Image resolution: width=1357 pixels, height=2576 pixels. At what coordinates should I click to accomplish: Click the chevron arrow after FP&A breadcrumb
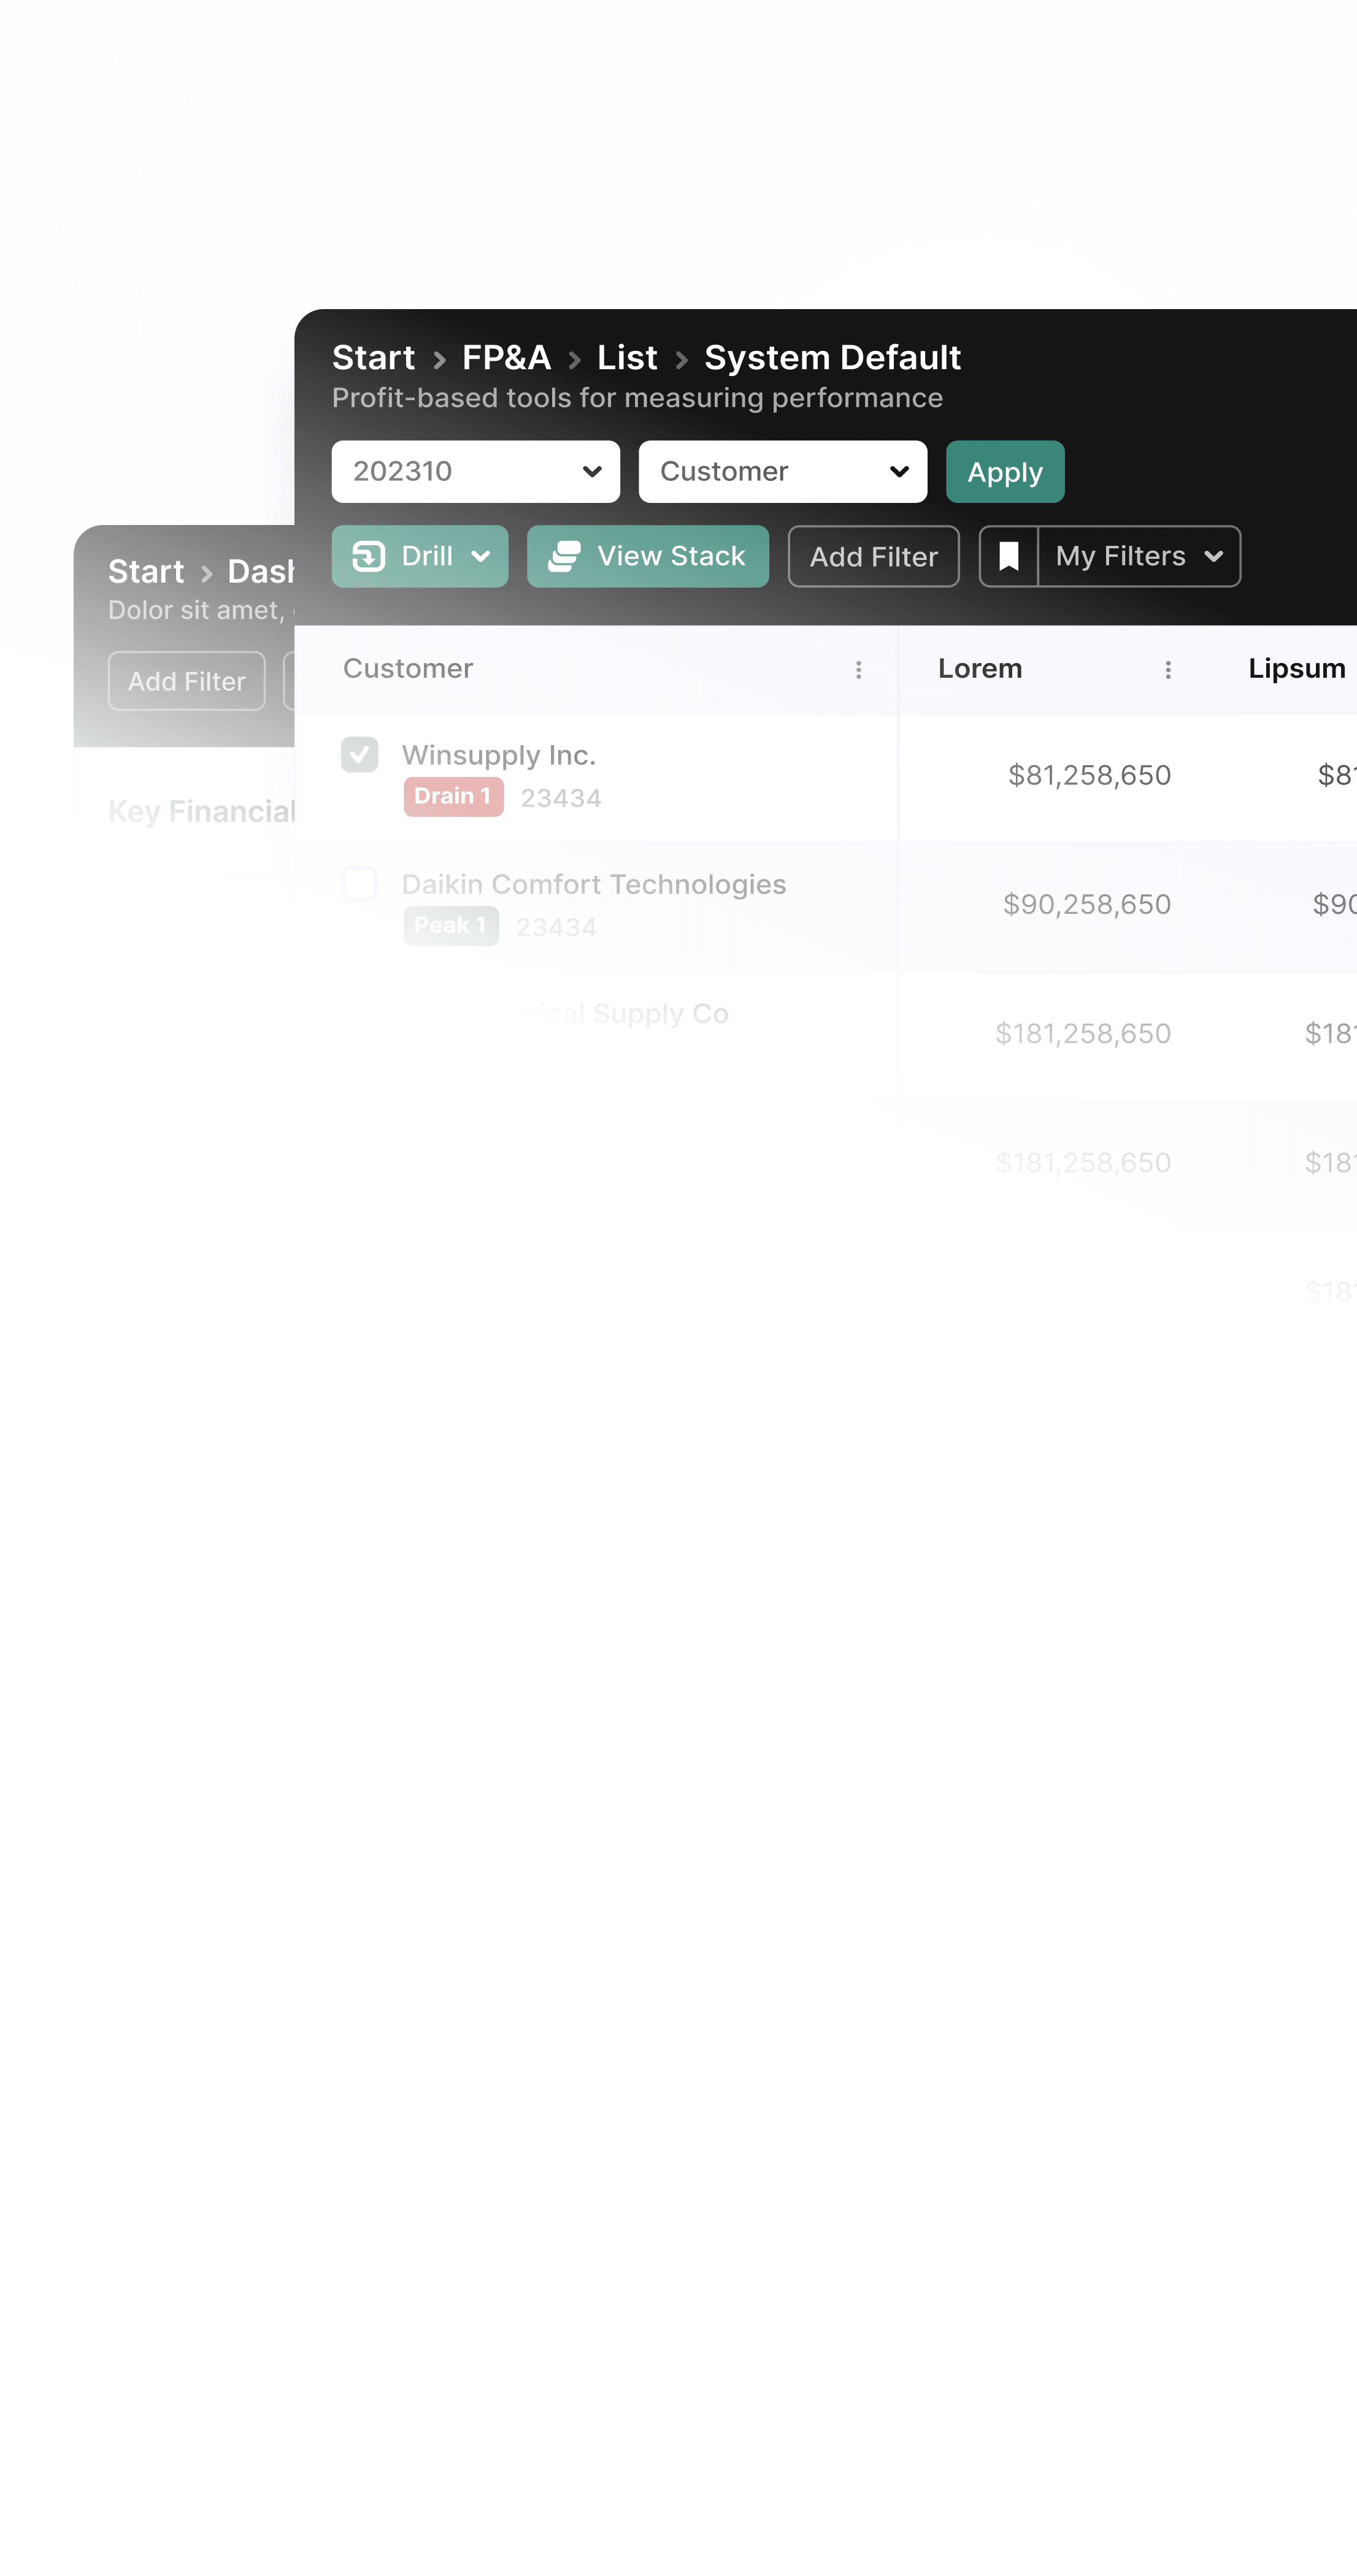[x=574, y=359]
